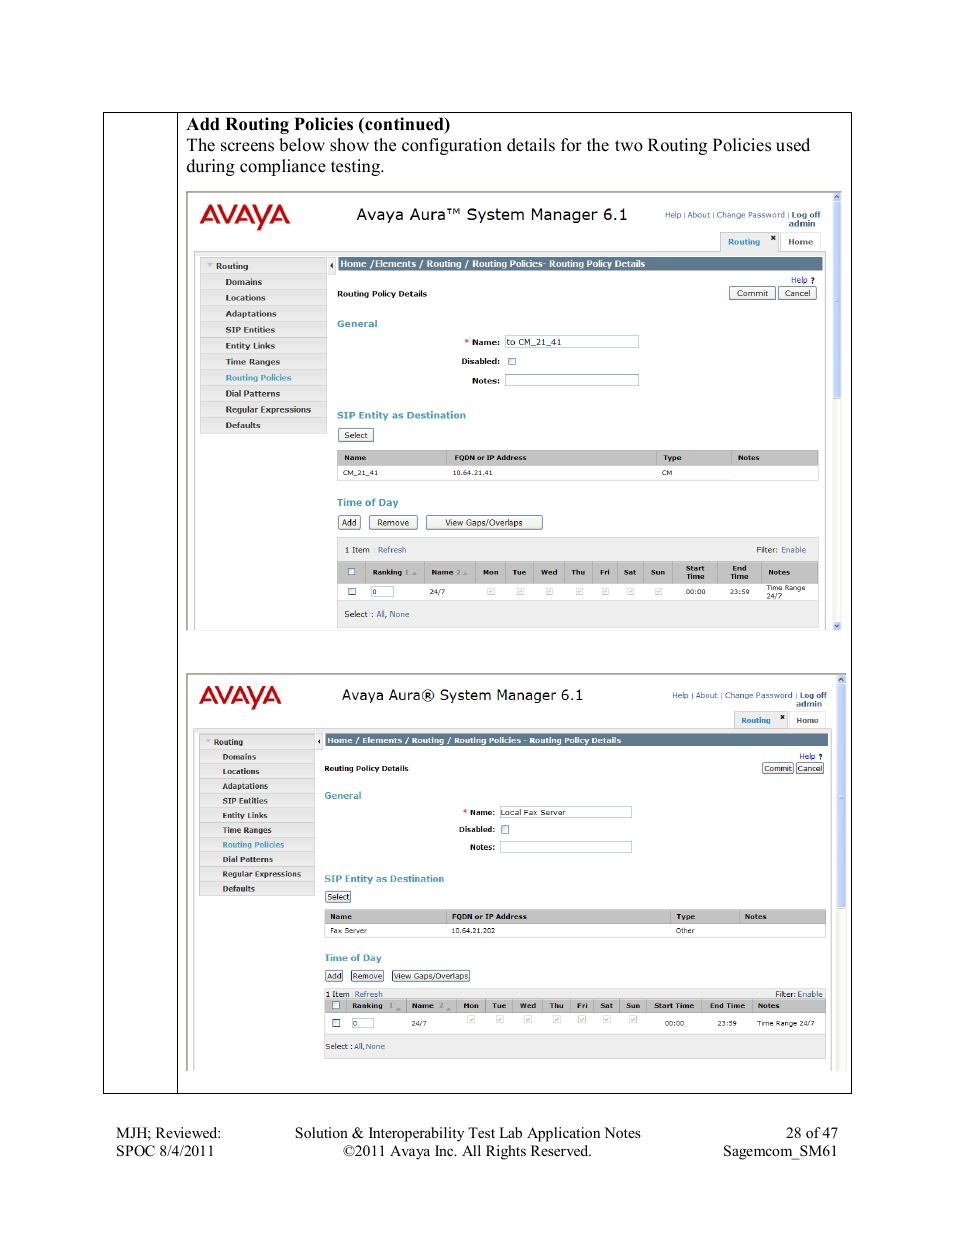Click the Help question mark icon, CM_21_41 screenshot
The width and height of the screenshot is (954, 1235).
pyautogui.click(x=812, y=281)
